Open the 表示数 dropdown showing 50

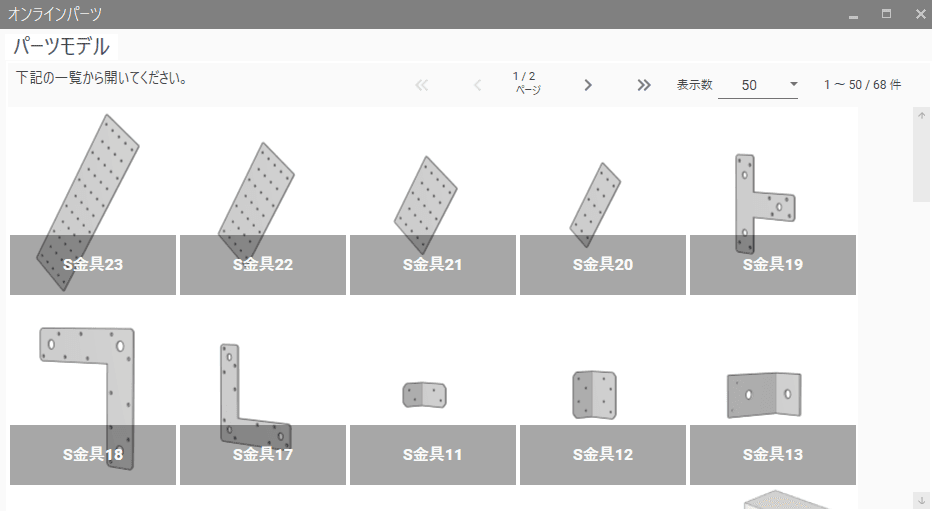coord(758,85)
